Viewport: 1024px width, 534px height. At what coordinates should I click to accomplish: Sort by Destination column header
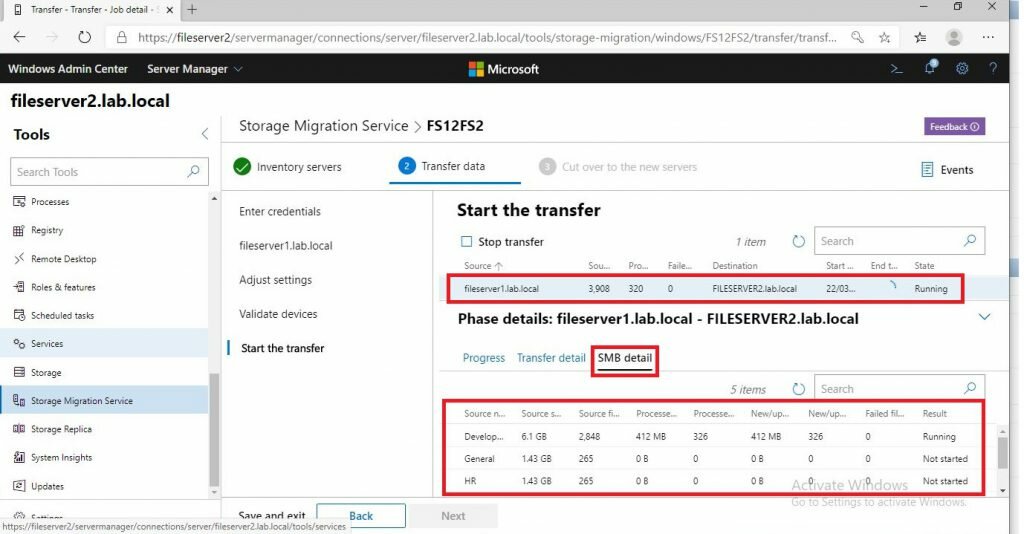point(735,266)
